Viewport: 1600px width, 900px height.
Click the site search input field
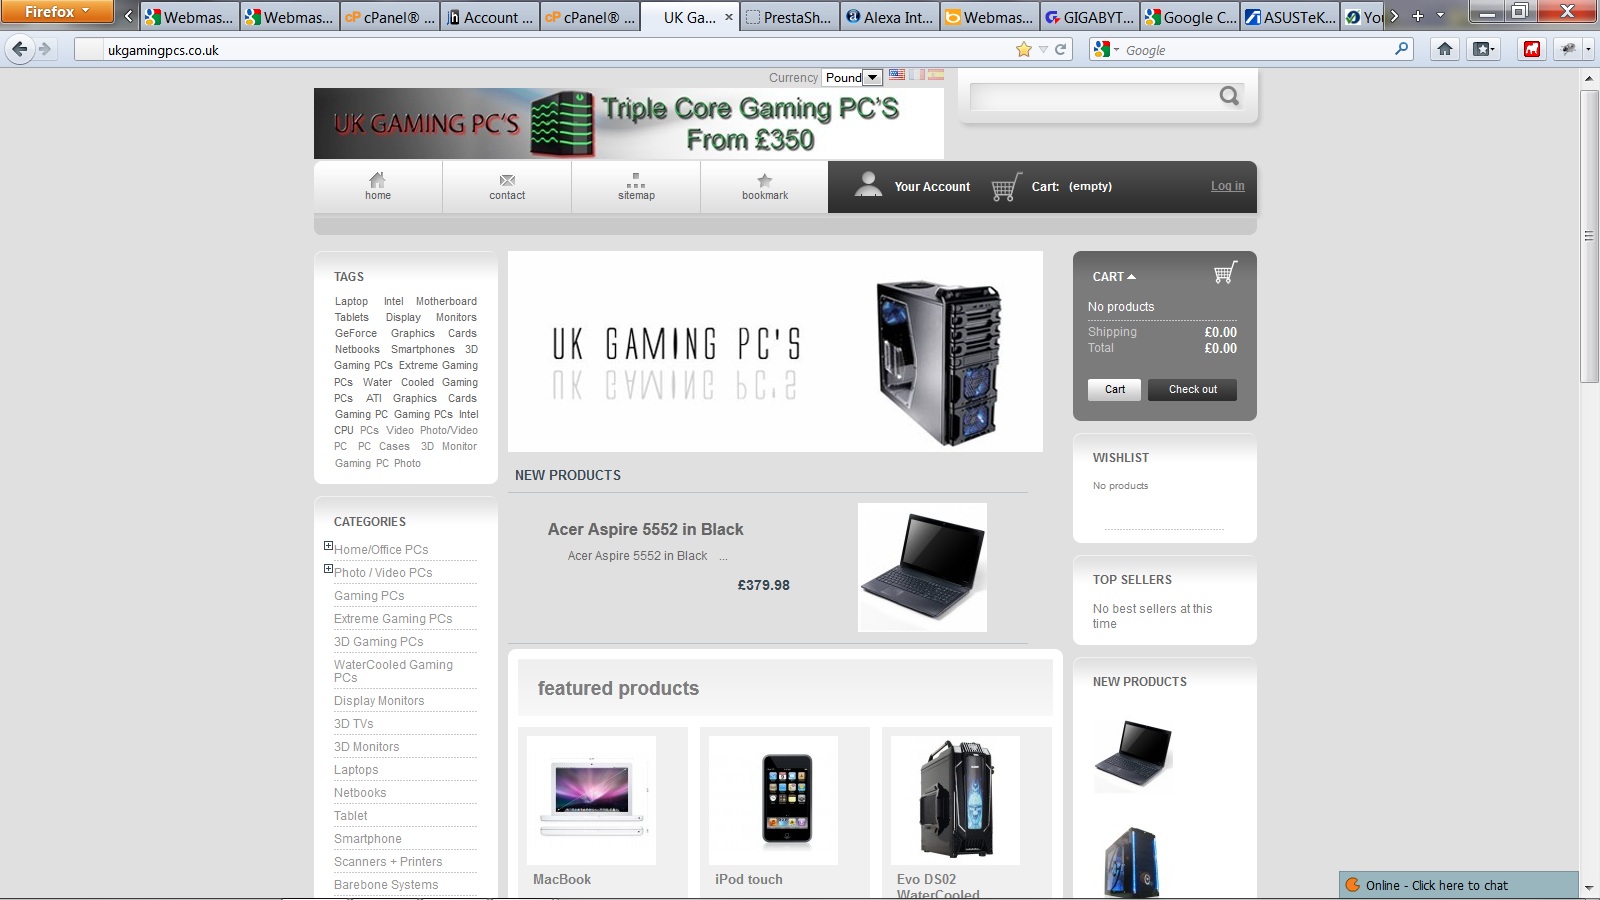1093,96
